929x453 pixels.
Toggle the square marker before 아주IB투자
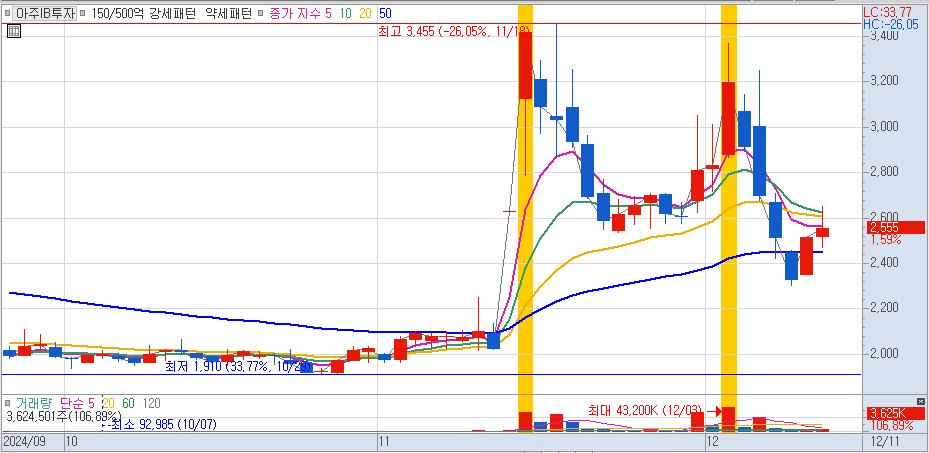pyautogui.click(x=6, y=13)
